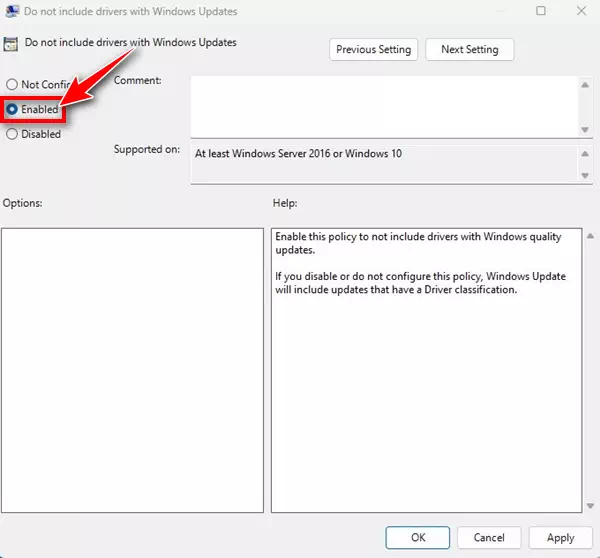Screen dimensions: 600x558
Task: Maximize the policy dialog window
Action: click(541, 11)
